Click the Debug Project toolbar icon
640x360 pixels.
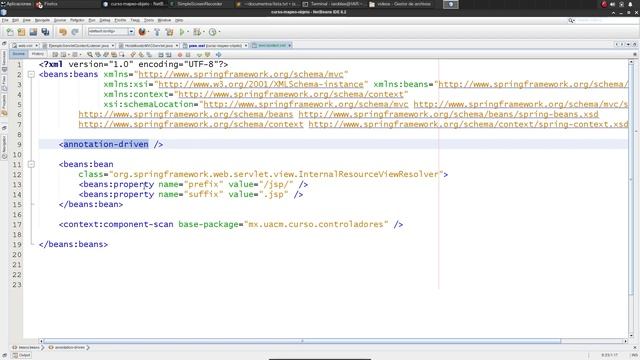click(x=197, y=32)
